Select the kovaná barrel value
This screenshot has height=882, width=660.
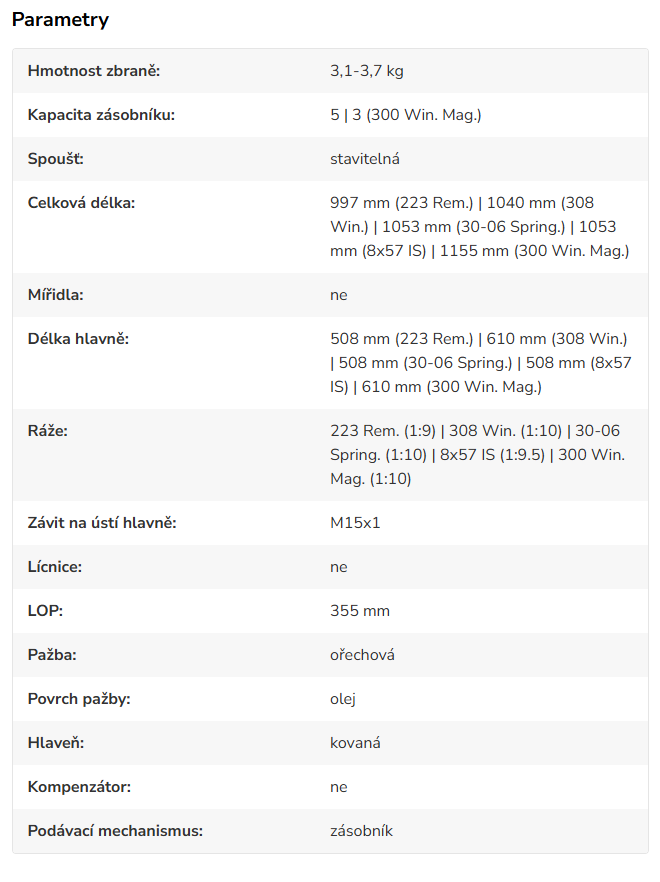(355, 742)
